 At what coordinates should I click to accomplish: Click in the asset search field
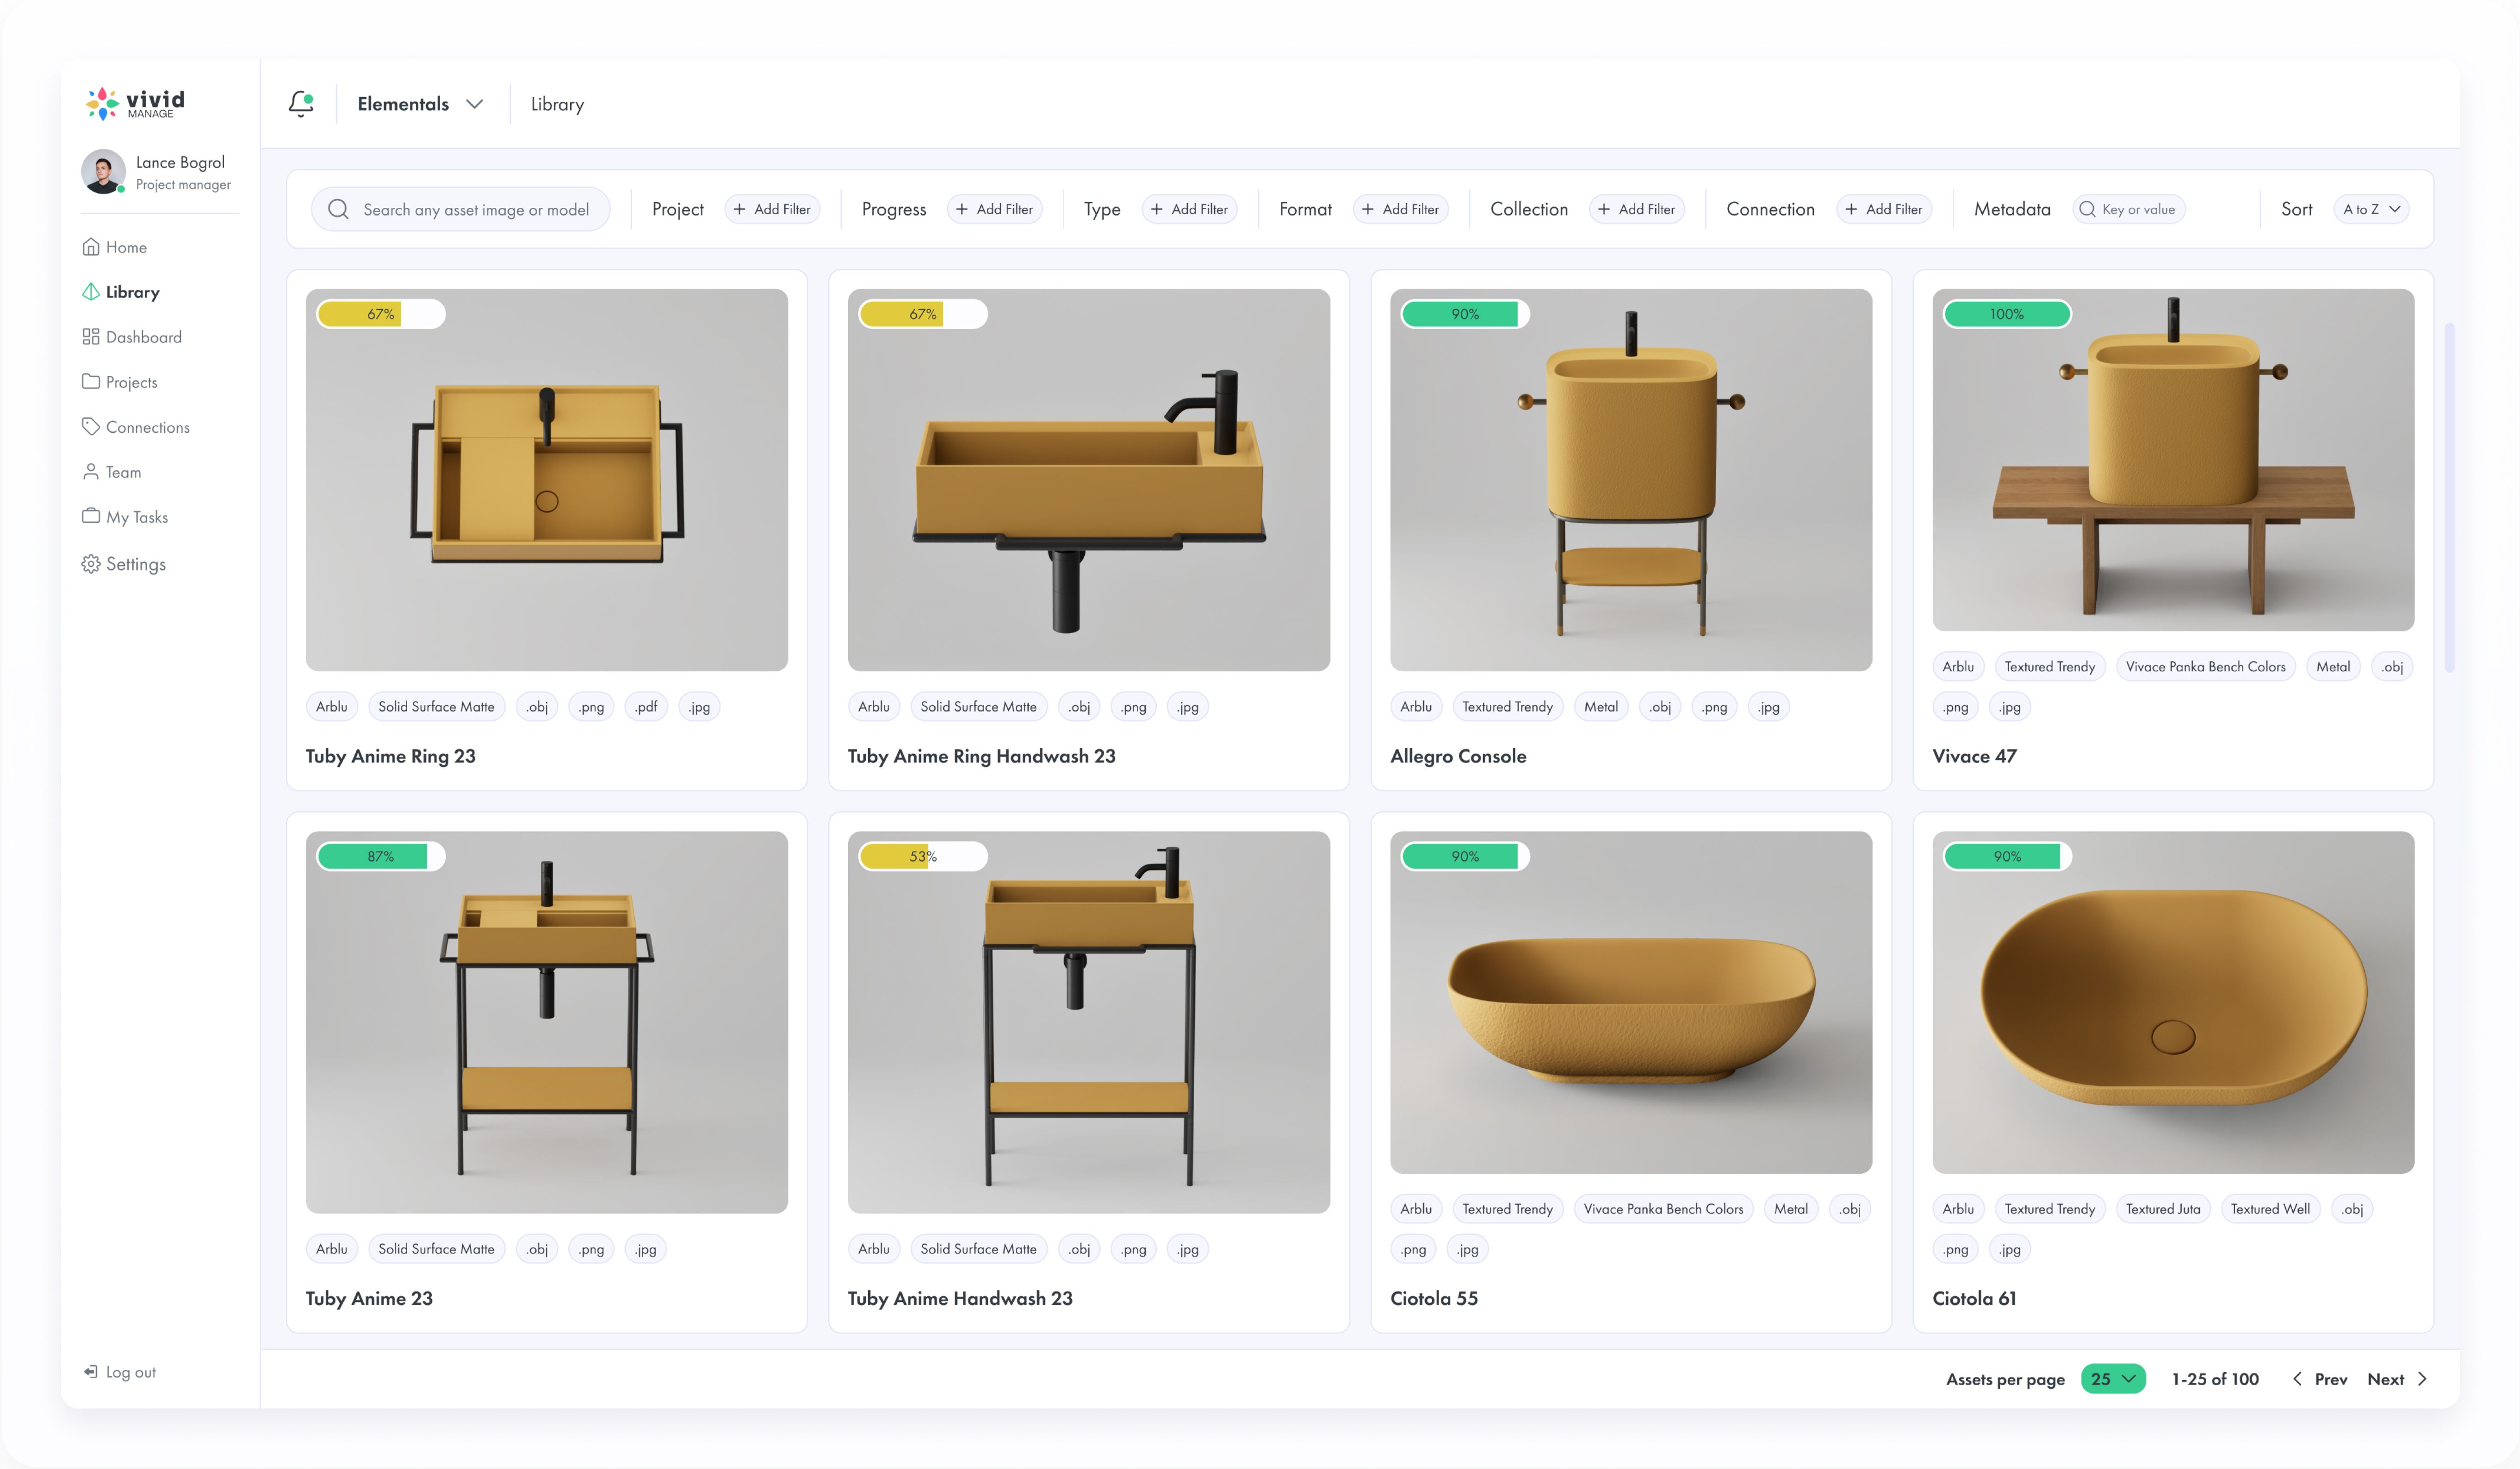click(x=461, y=209)
